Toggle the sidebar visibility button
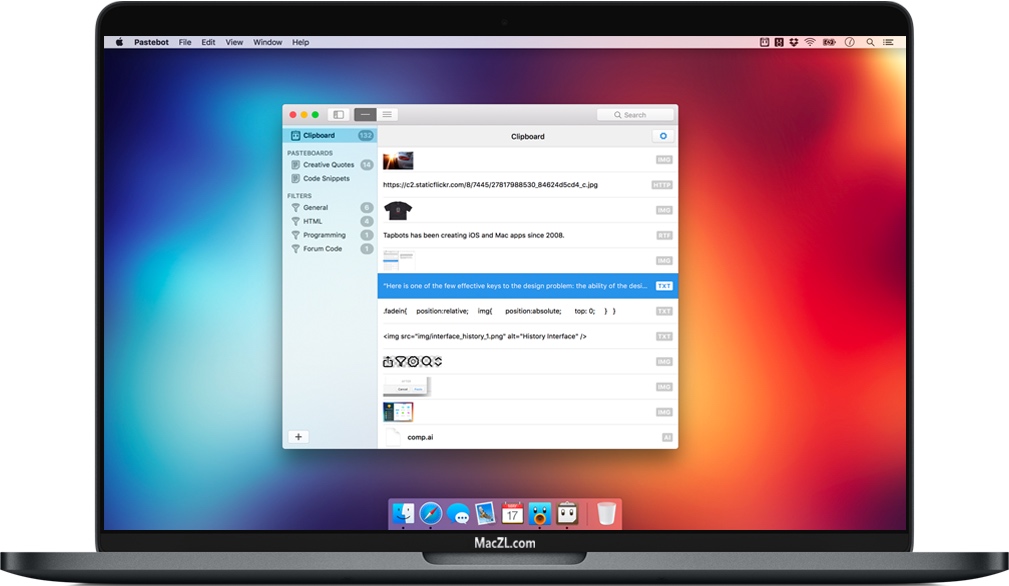 (338, 114)
